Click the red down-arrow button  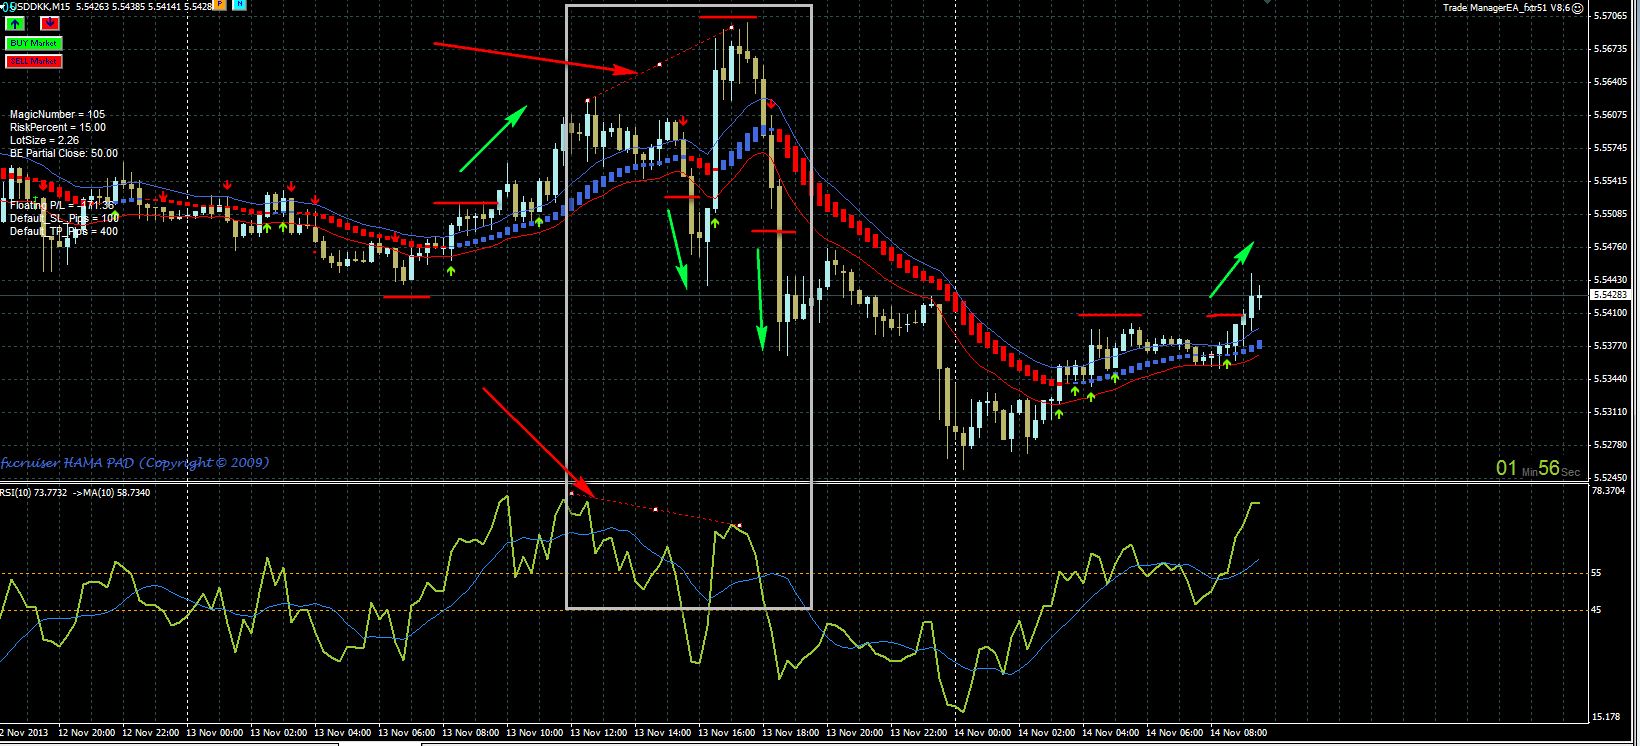[49, 23]
